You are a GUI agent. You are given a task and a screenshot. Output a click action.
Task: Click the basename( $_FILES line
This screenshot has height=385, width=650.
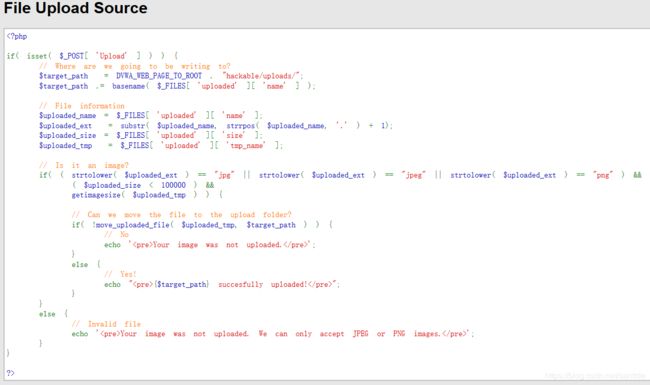pos(177,86)
